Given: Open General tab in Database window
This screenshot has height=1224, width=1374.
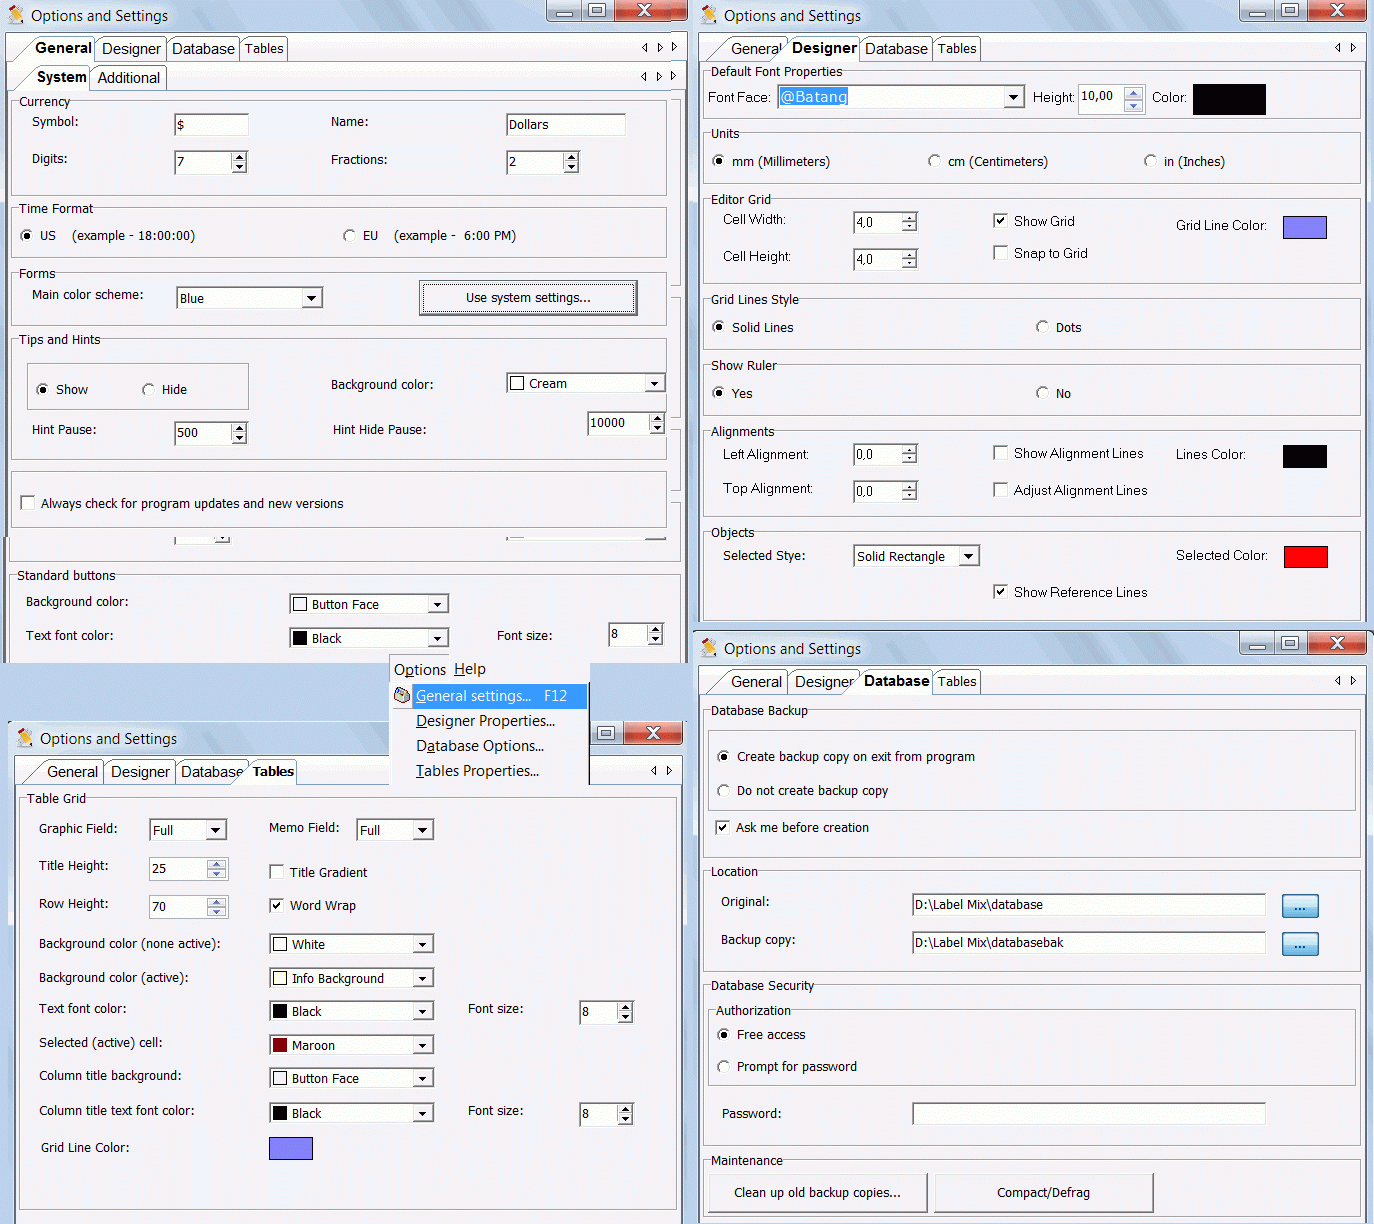Looking at the screenshot, I should [756, 682].
